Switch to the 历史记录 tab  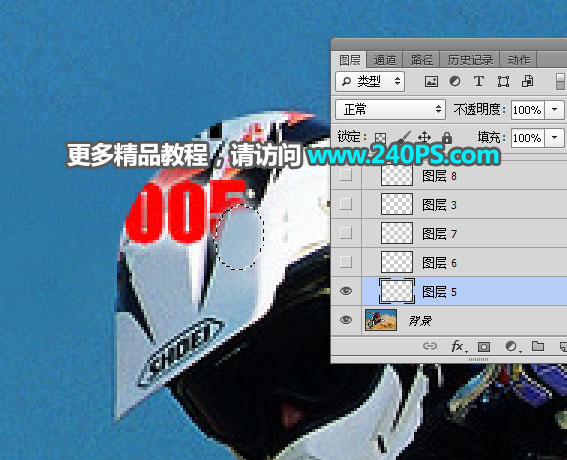click(x=470, y=60)
